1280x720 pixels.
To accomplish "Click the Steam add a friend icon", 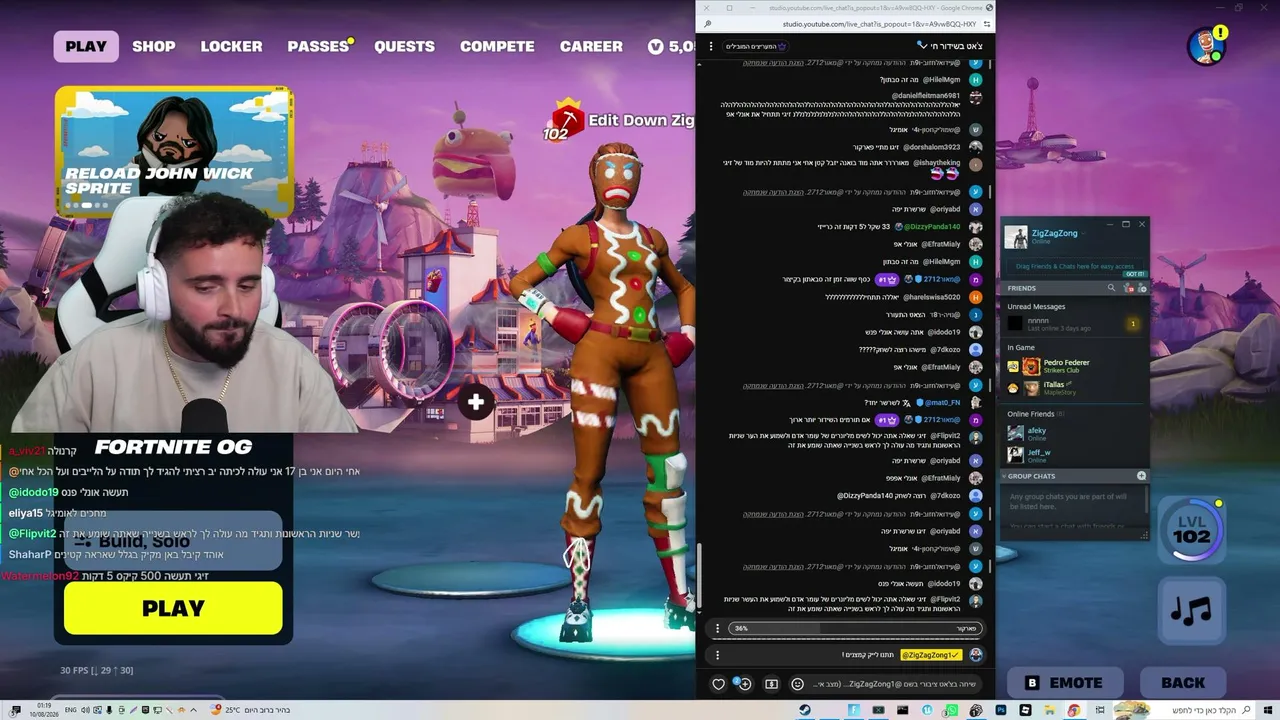I will click(1142, 288).
